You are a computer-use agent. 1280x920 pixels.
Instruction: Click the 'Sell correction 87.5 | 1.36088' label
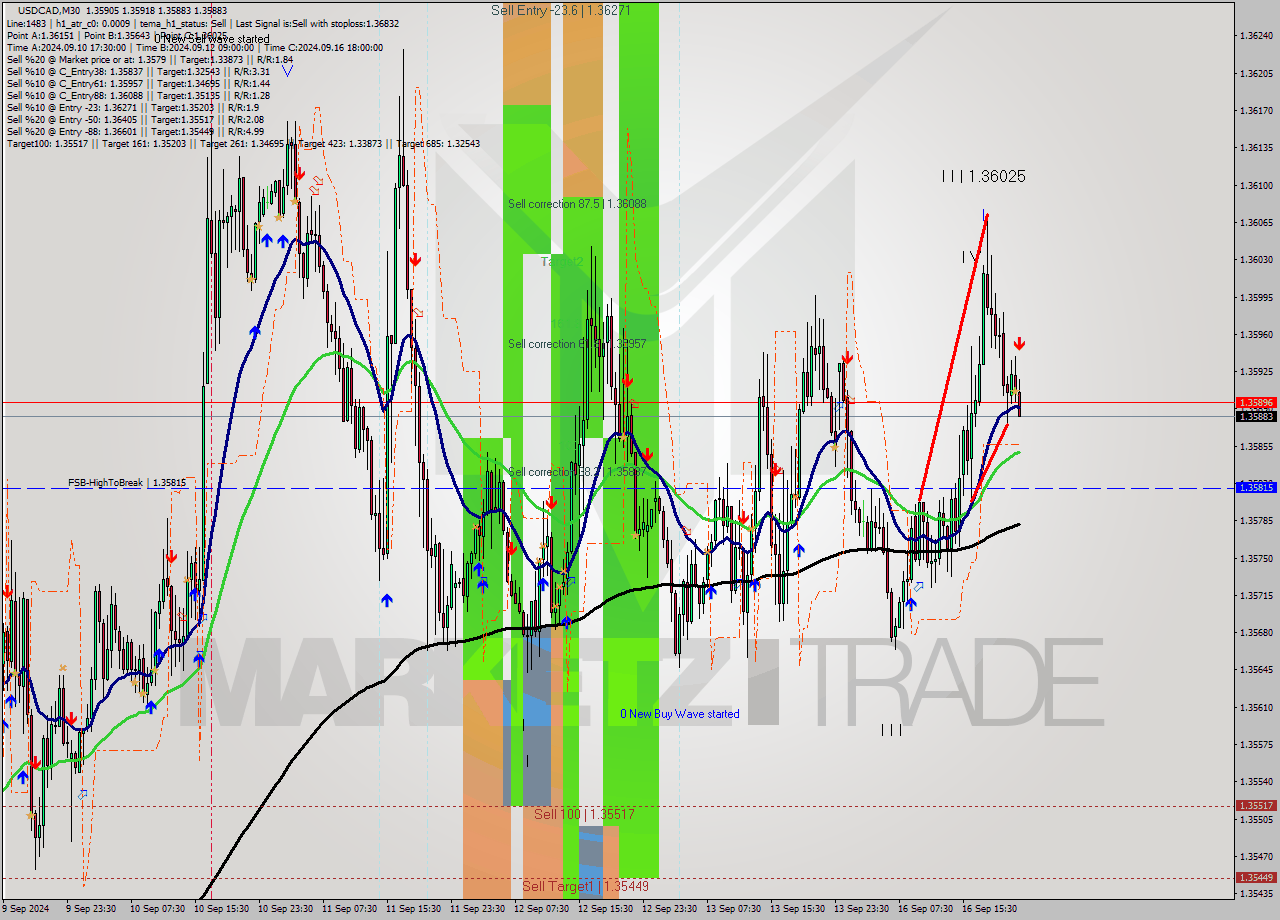577,204
